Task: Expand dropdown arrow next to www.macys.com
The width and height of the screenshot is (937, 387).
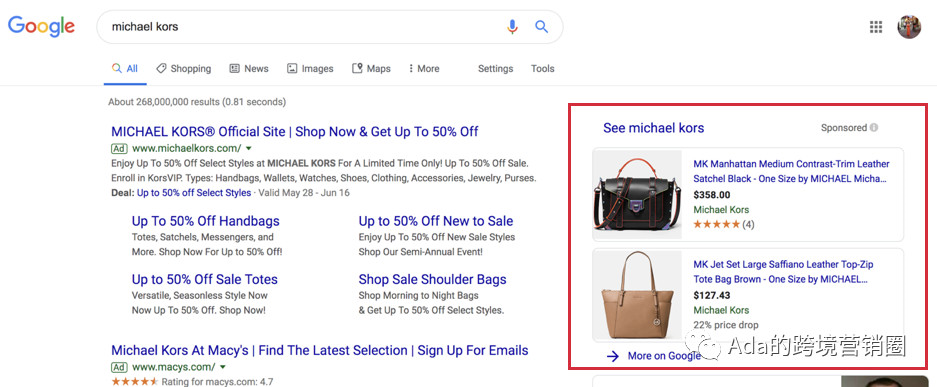Action: [x=223, y=367]
